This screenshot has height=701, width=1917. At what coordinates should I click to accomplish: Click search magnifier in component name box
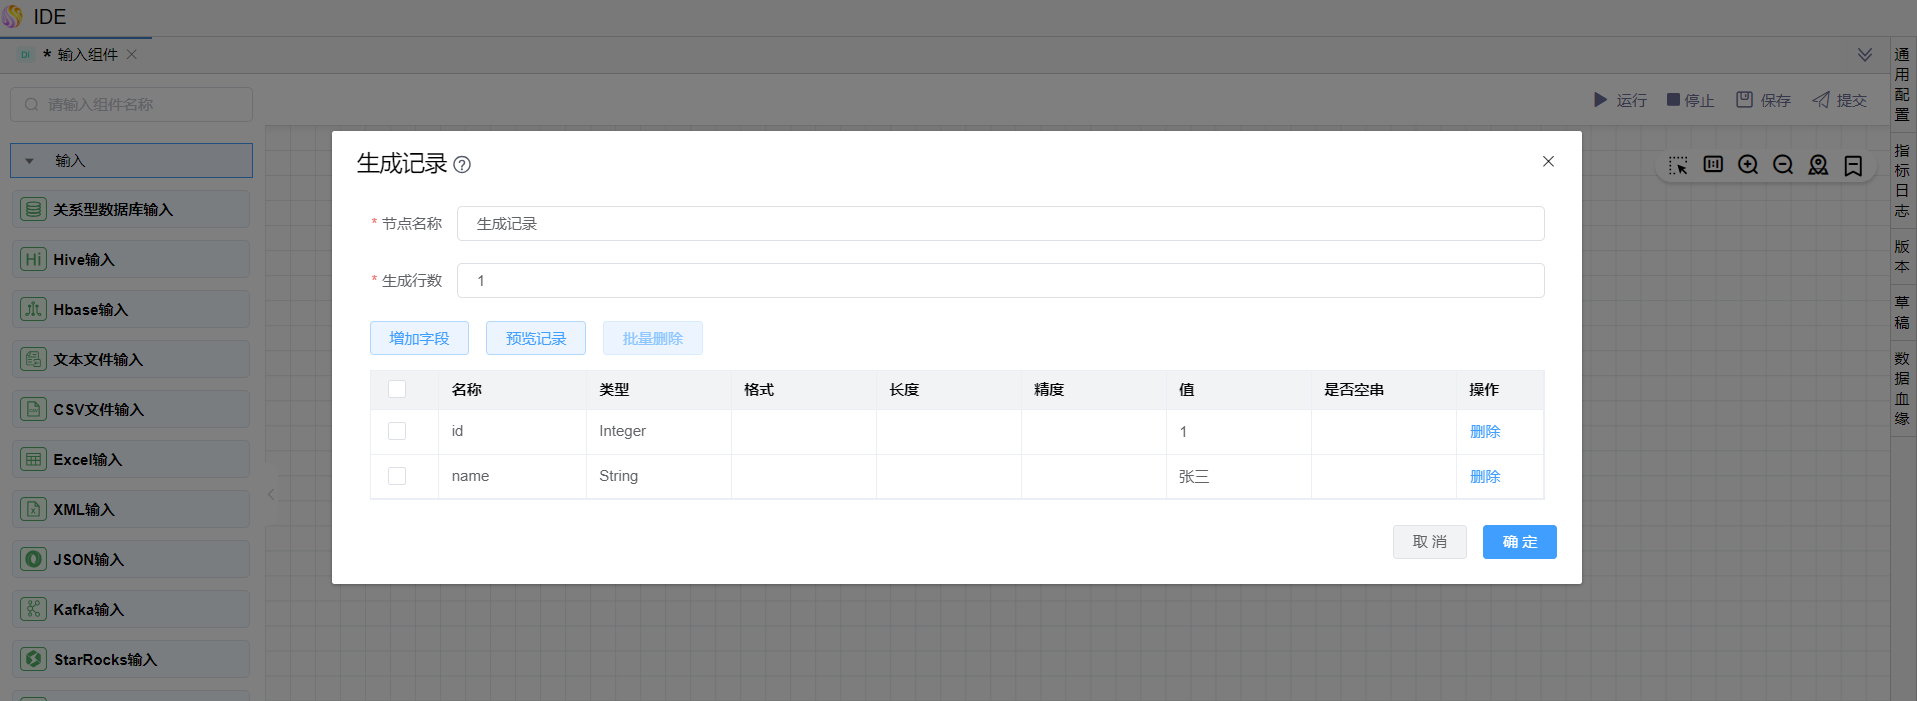(32, 104)
